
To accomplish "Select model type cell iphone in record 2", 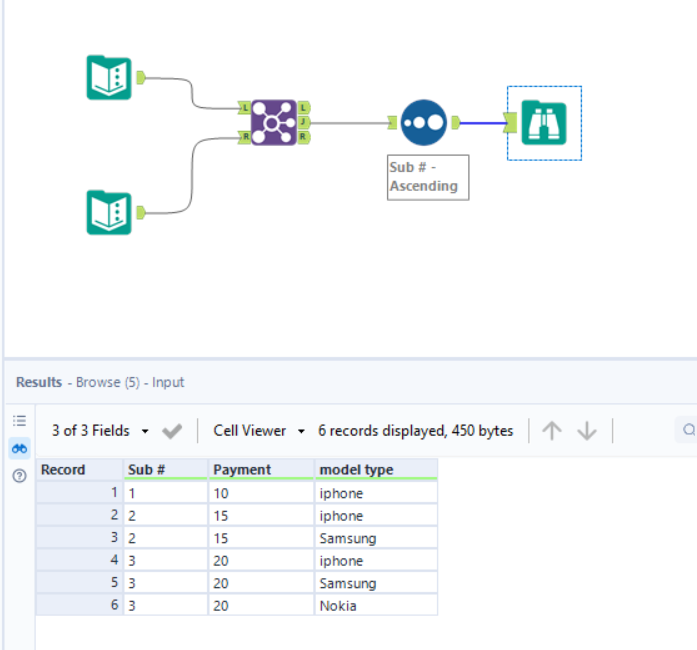I will [376, 516].
